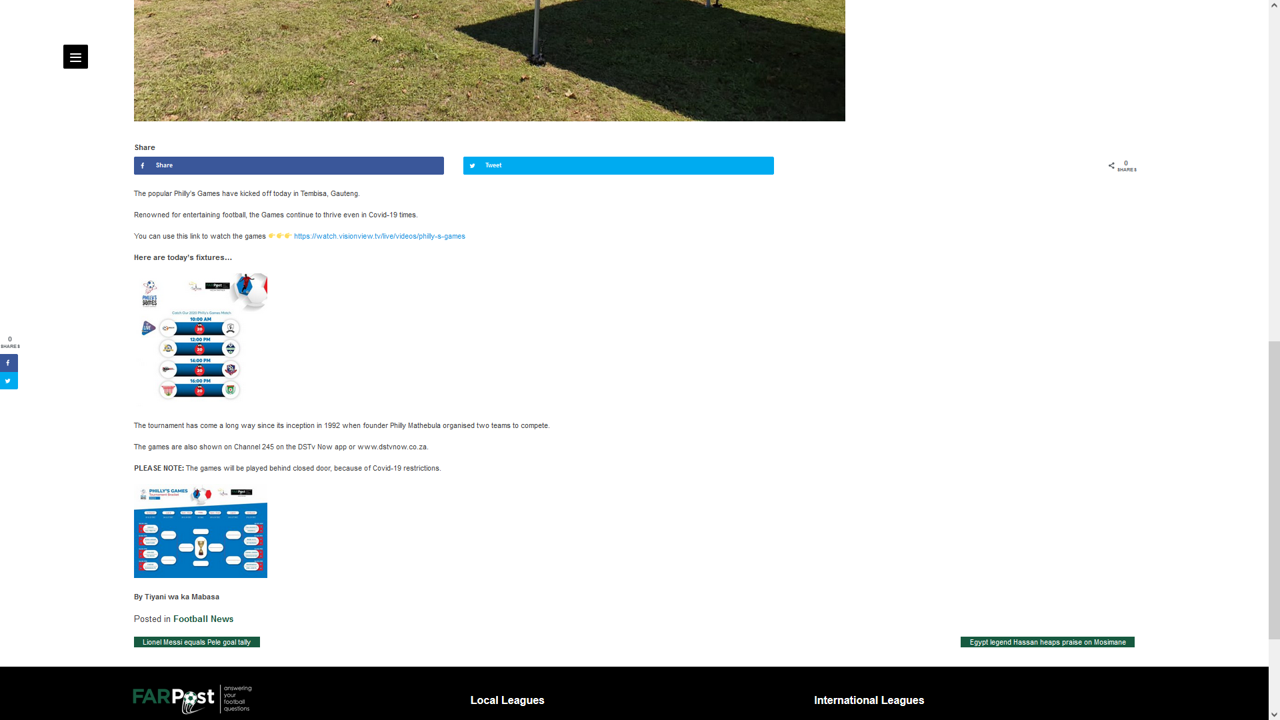Viewport: 1280px width, 720px height.
Task: Click the share count icon on right
Action: pos(1111,166)
